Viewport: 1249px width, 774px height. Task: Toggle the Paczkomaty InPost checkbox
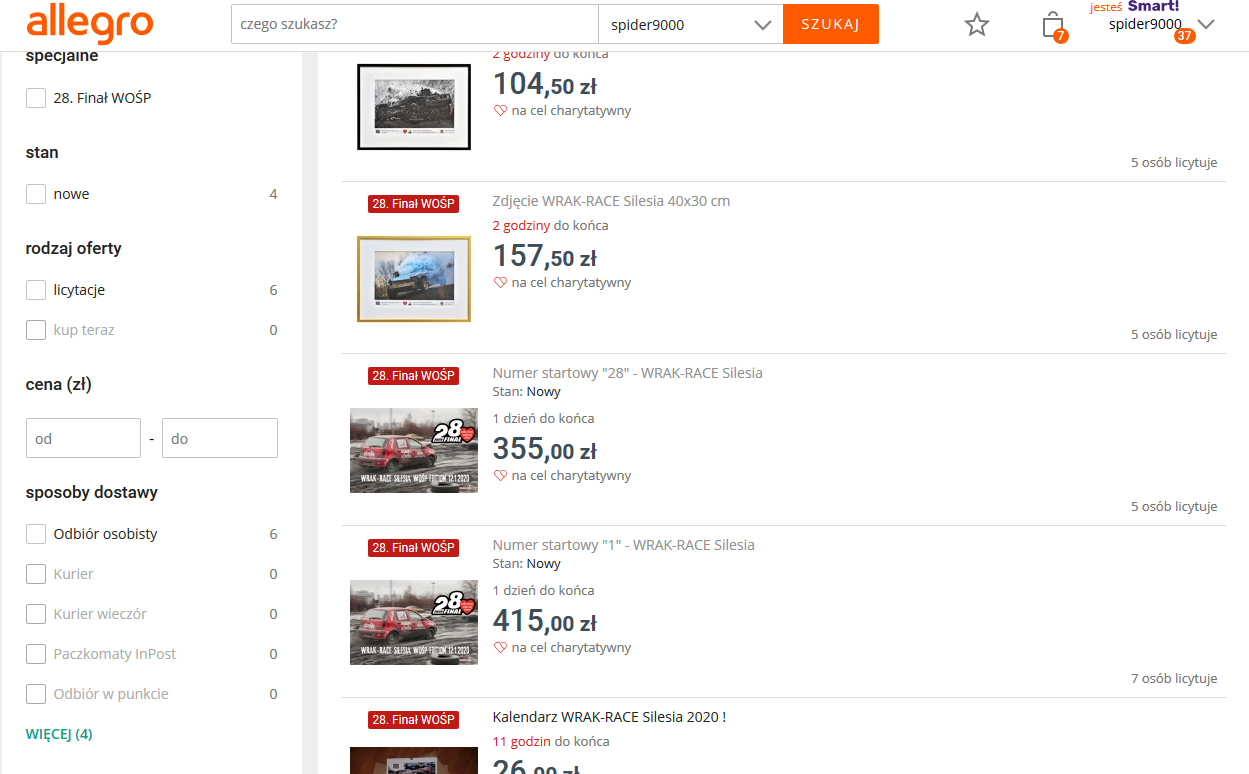pyautogui.click(x=36, y=654)
